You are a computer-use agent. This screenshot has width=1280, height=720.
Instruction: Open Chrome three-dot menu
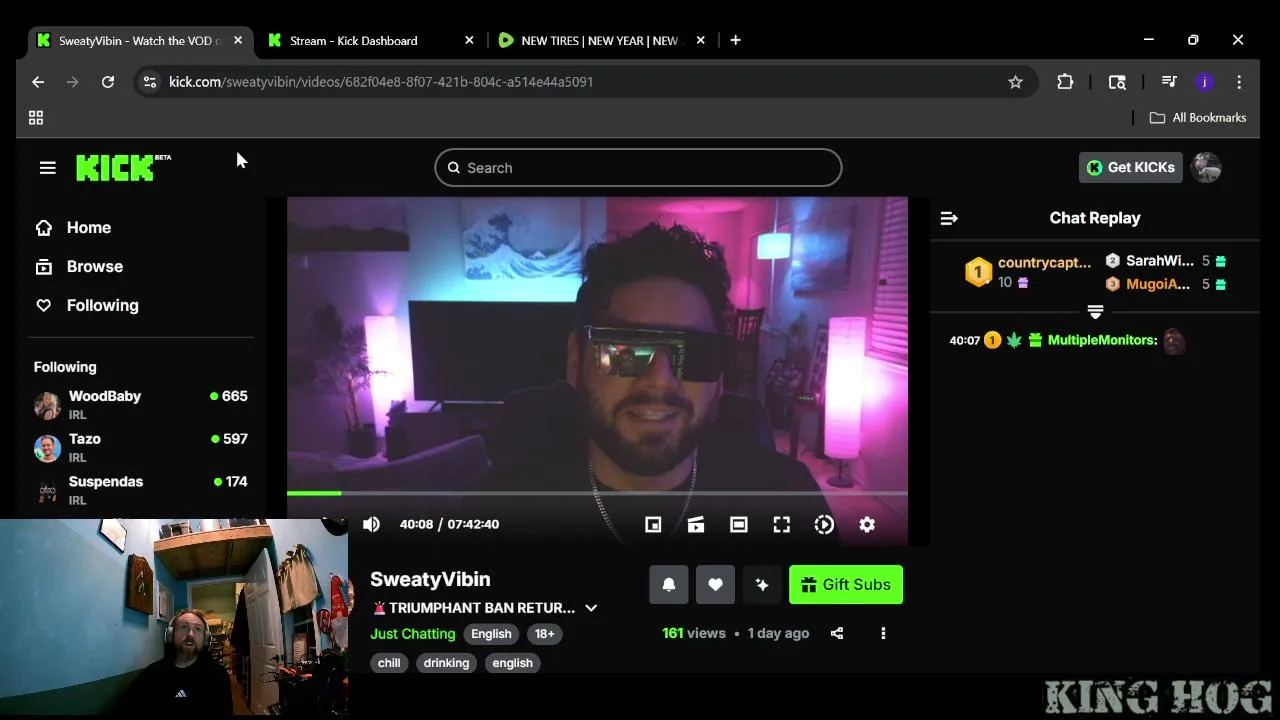tap(1239, 82)
